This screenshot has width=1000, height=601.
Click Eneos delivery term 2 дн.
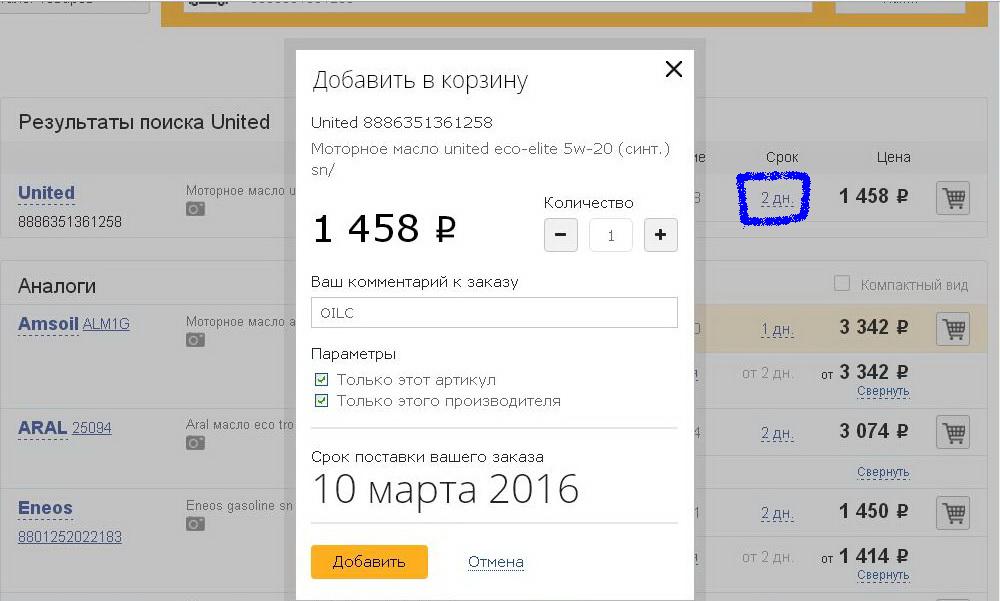(x=777, y=514)
